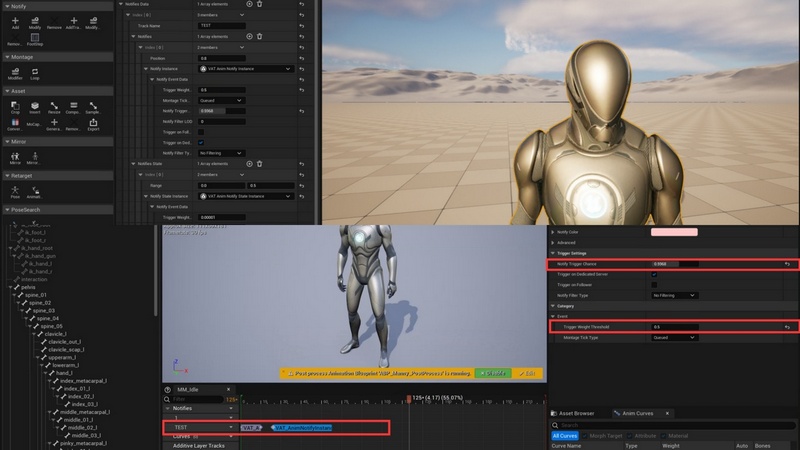
Task: Select the spine_01 bone in the skeleton tree
Action: click(x=36, y=295)
